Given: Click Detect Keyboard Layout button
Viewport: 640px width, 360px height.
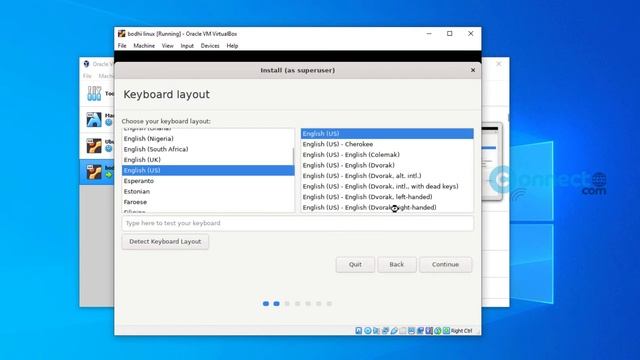Looking at the screenshot, I should 165,242.
